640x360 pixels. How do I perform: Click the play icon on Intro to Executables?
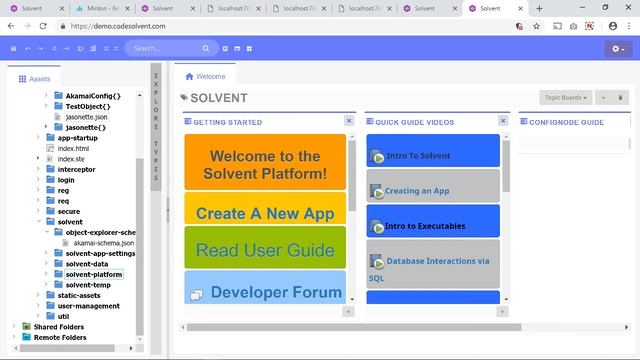coord(377,227)
